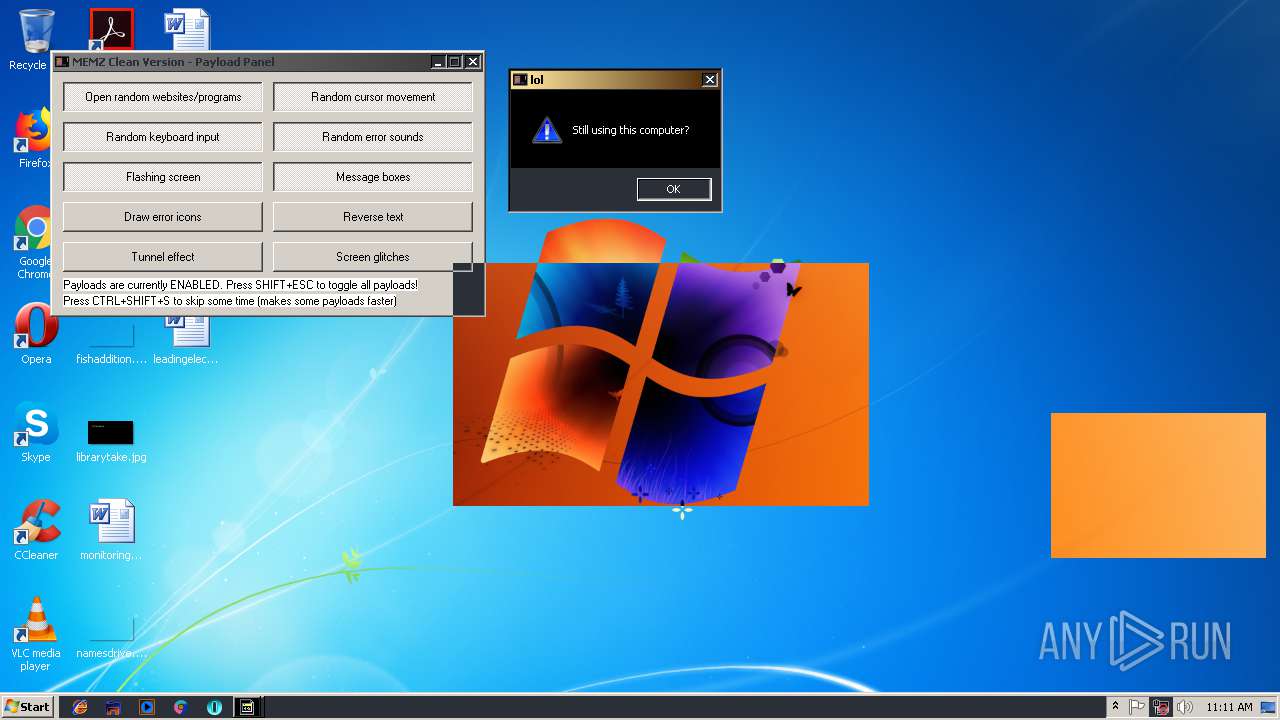Close the lol message box

coord(710,80)
